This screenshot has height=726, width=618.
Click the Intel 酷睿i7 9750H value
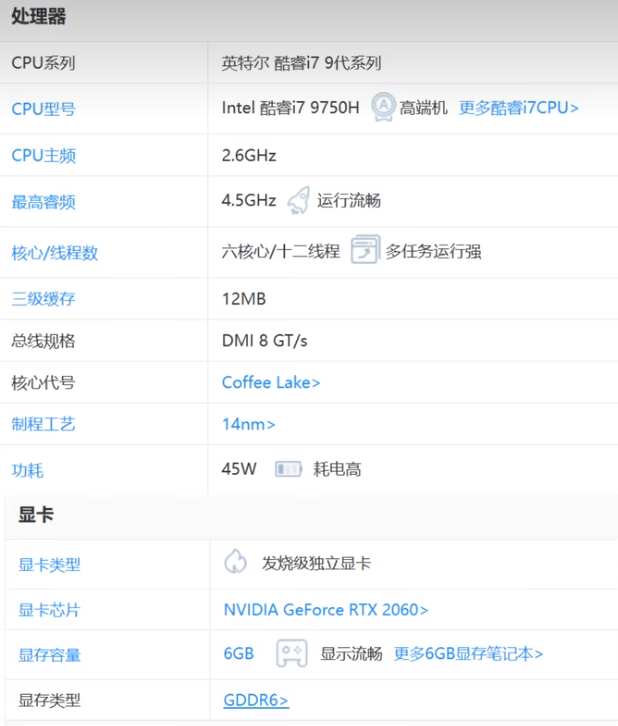(291, 108)
